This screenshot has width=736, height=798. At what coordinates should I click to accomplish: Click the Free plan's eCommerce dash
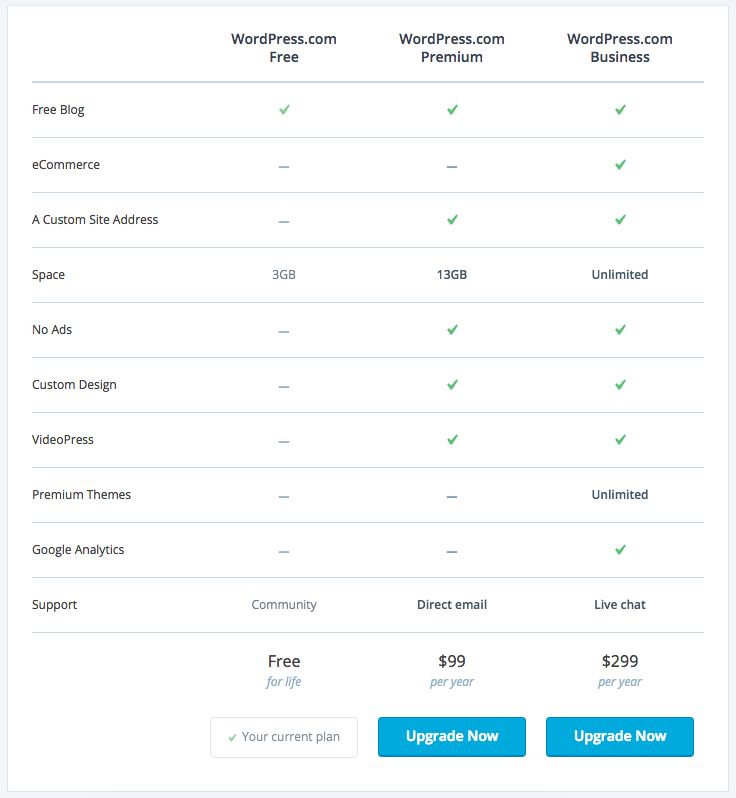(284, 166)
